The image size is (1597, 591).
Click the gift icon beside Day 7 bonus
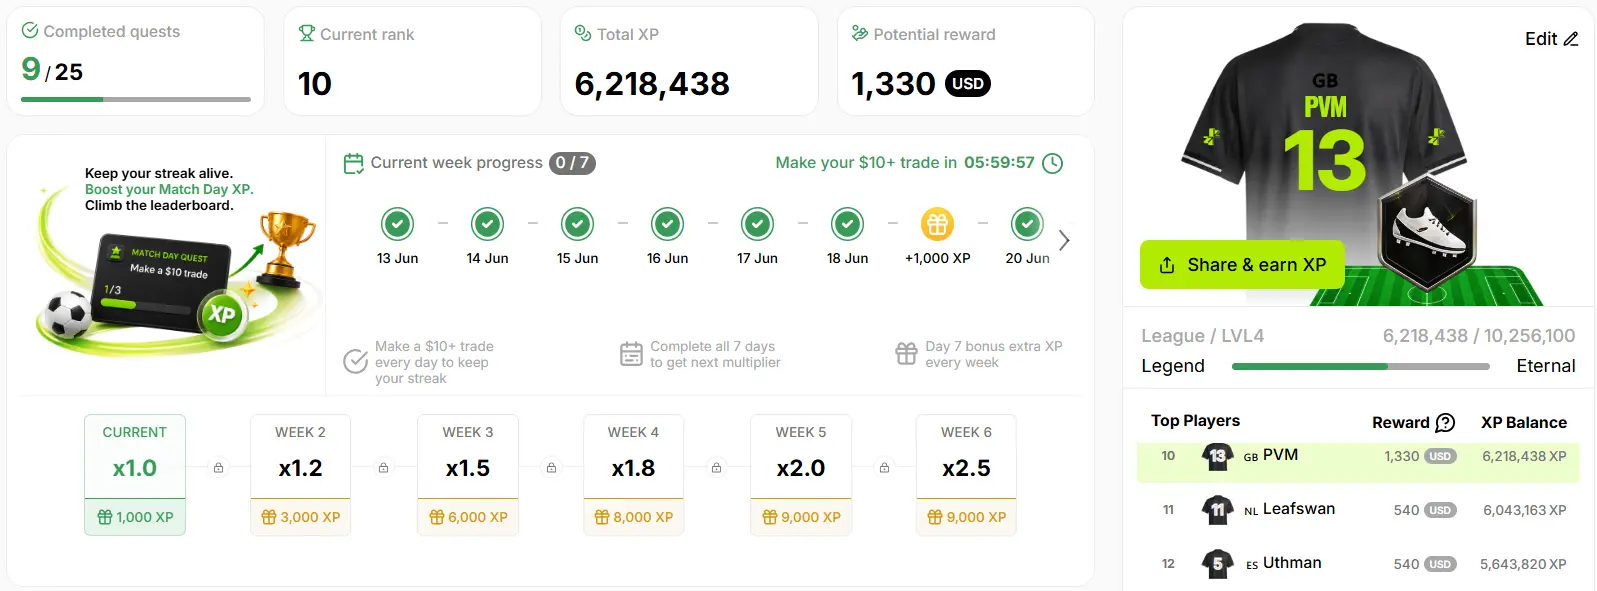[x=906, y=353]
